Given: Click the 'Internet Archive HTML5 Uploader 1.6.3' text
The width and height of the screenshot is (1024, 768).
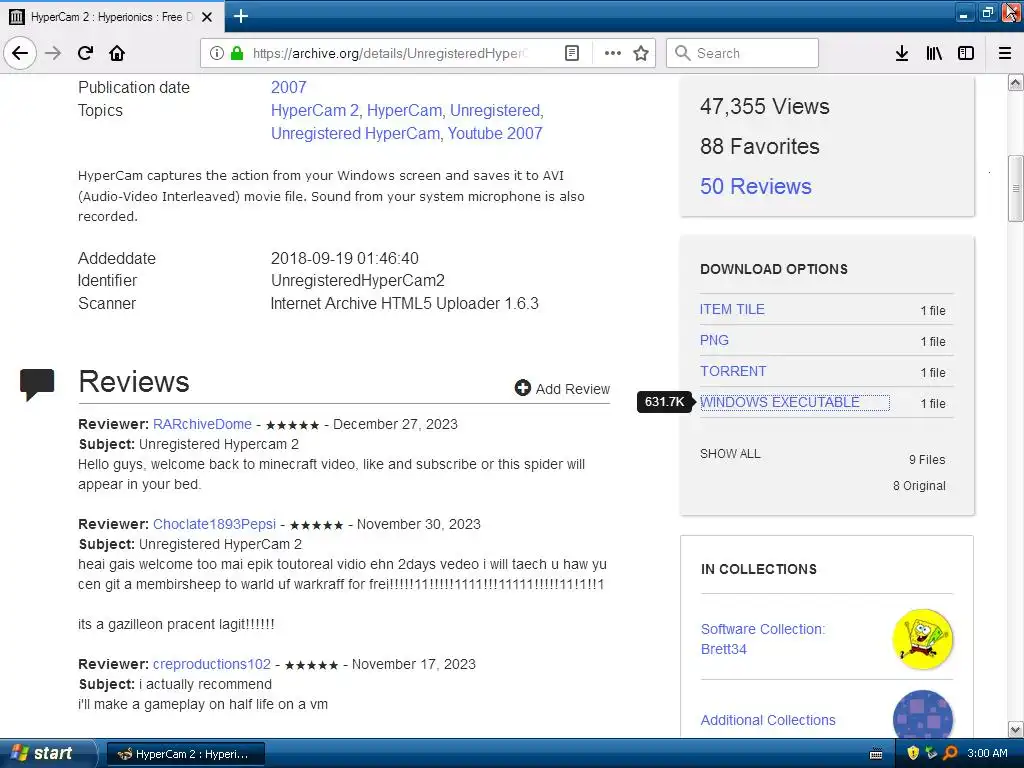Looking at the screenshot, I should (x=405, y=303).
